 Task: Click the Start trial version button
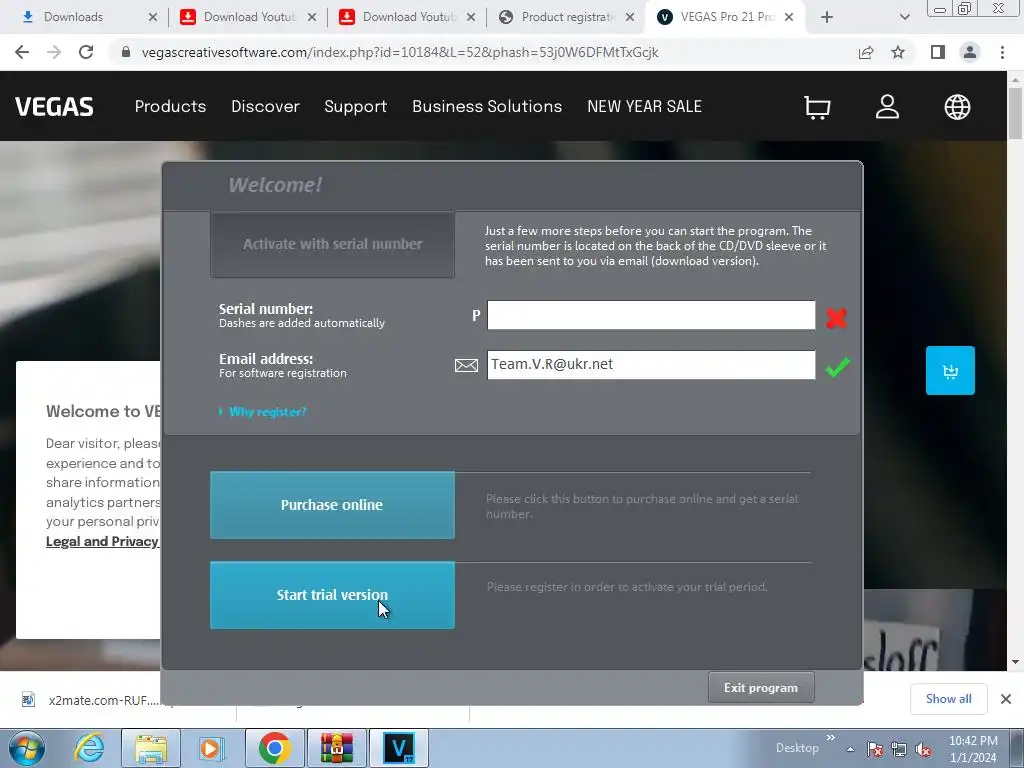coord(332,595)
